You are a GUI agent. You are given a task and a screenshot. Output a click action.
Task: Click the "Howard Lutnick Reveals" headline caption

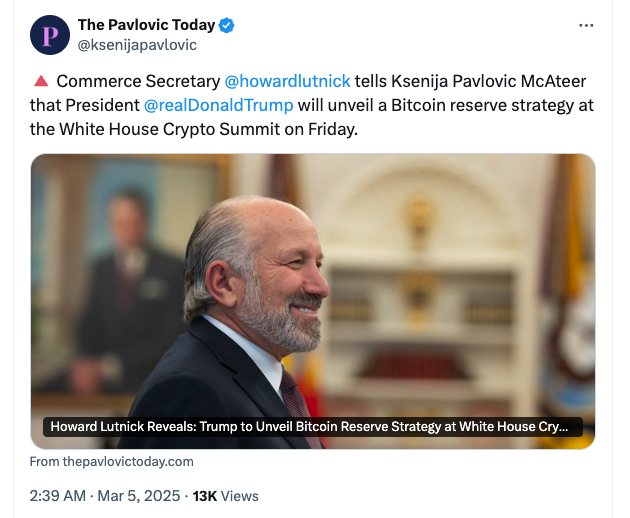pos(309,427)
